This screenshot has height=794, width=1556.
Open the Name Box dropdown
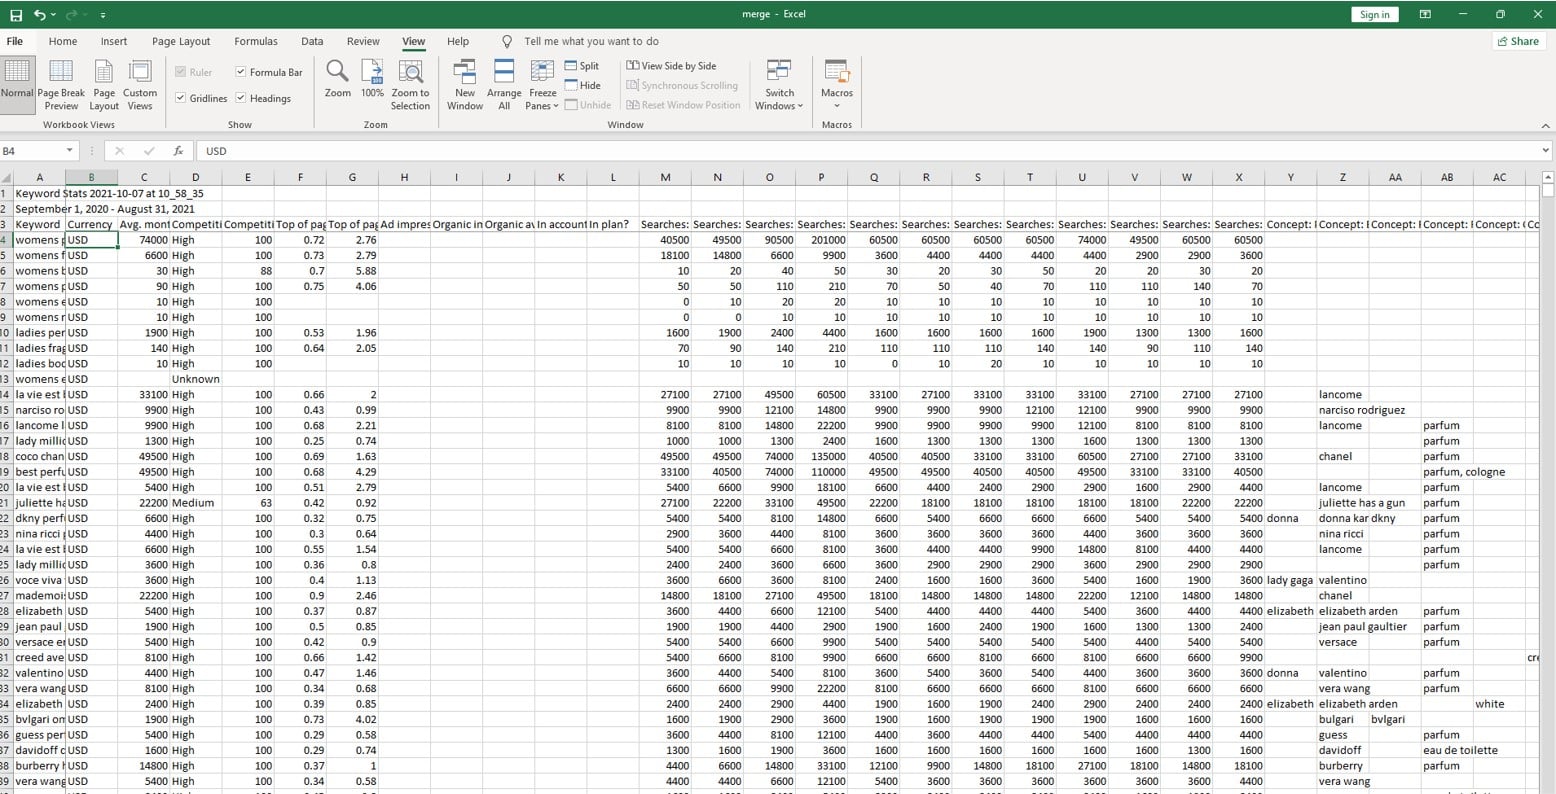point(70,151)
